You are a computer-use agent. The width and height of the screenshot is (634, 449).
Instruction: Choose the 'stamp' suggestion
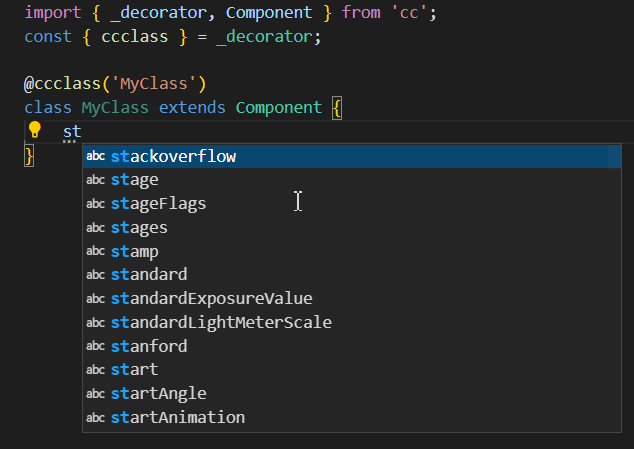pyautogui.click(x=135, y=251)
